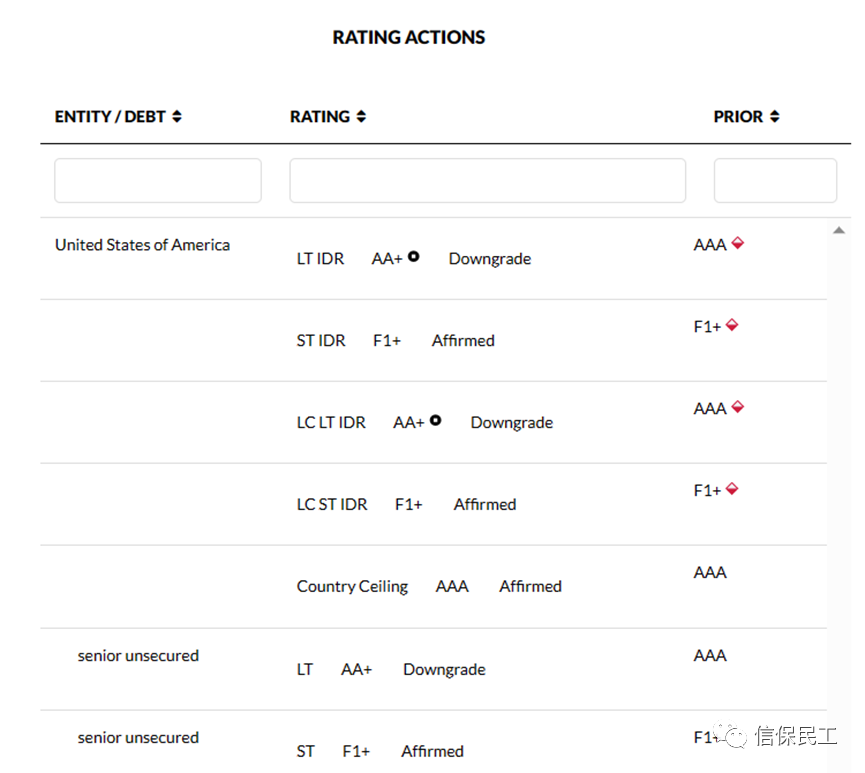Click the outlook circle icon in the LC LT IDR row
Image resolution: width=865 pixels, height=773 pixels.
coord(435,420)
